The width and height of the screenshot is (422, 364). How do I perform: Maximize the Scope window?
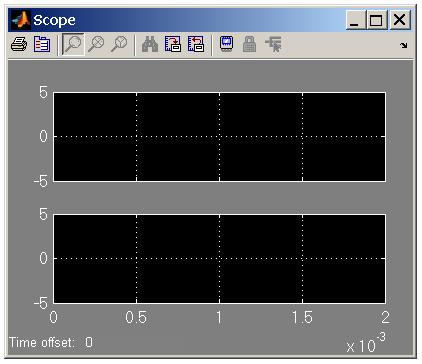[x=376, y=20]
